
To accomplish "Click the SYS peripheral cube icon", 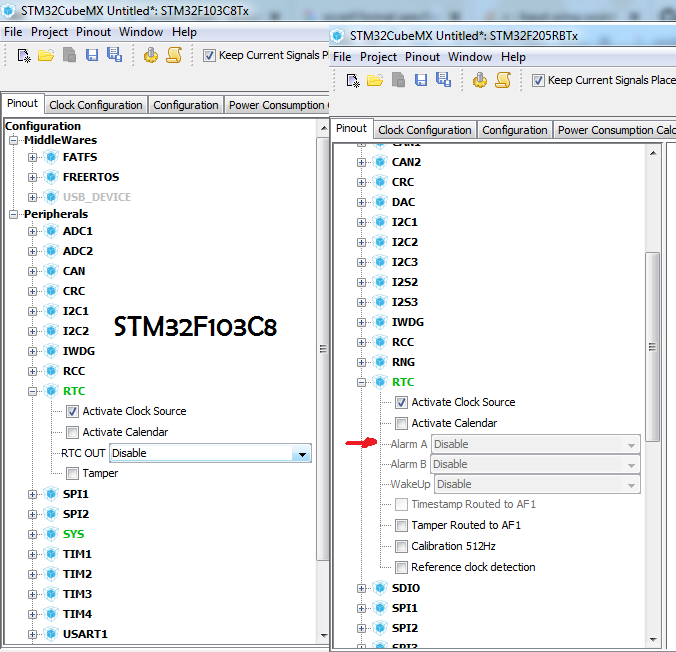I will pos(51,534).
